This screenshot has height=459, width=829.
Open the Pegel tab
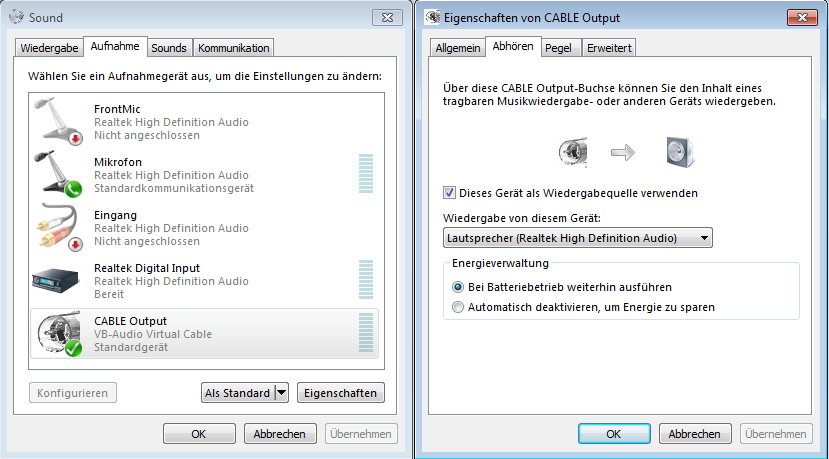click(x=558, y=48)
